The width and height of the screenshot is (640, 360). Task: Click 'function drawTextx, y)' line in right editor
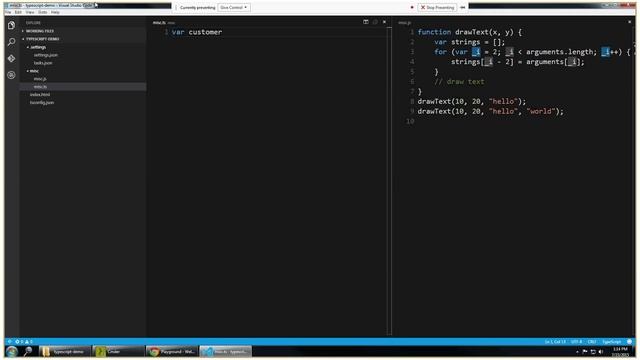coord(470,32)
